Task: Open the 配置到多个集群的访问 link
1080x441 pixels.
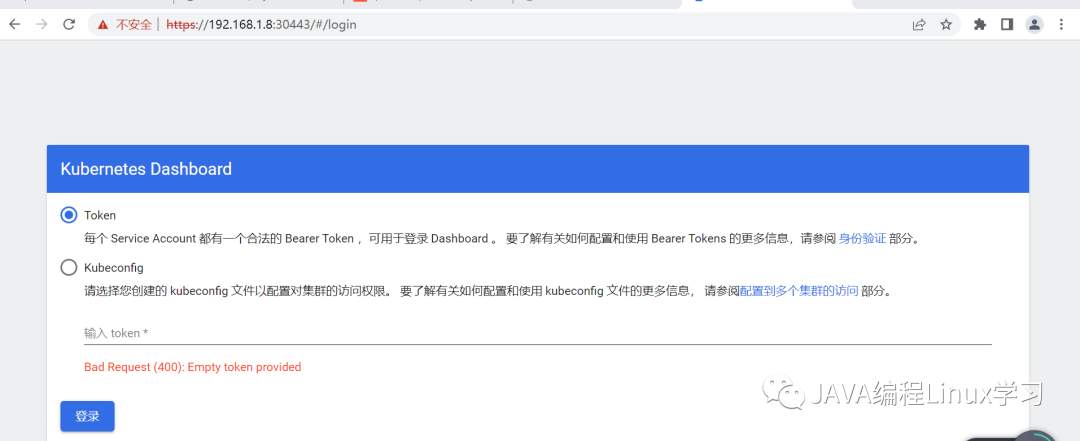Action: [799, 291]
